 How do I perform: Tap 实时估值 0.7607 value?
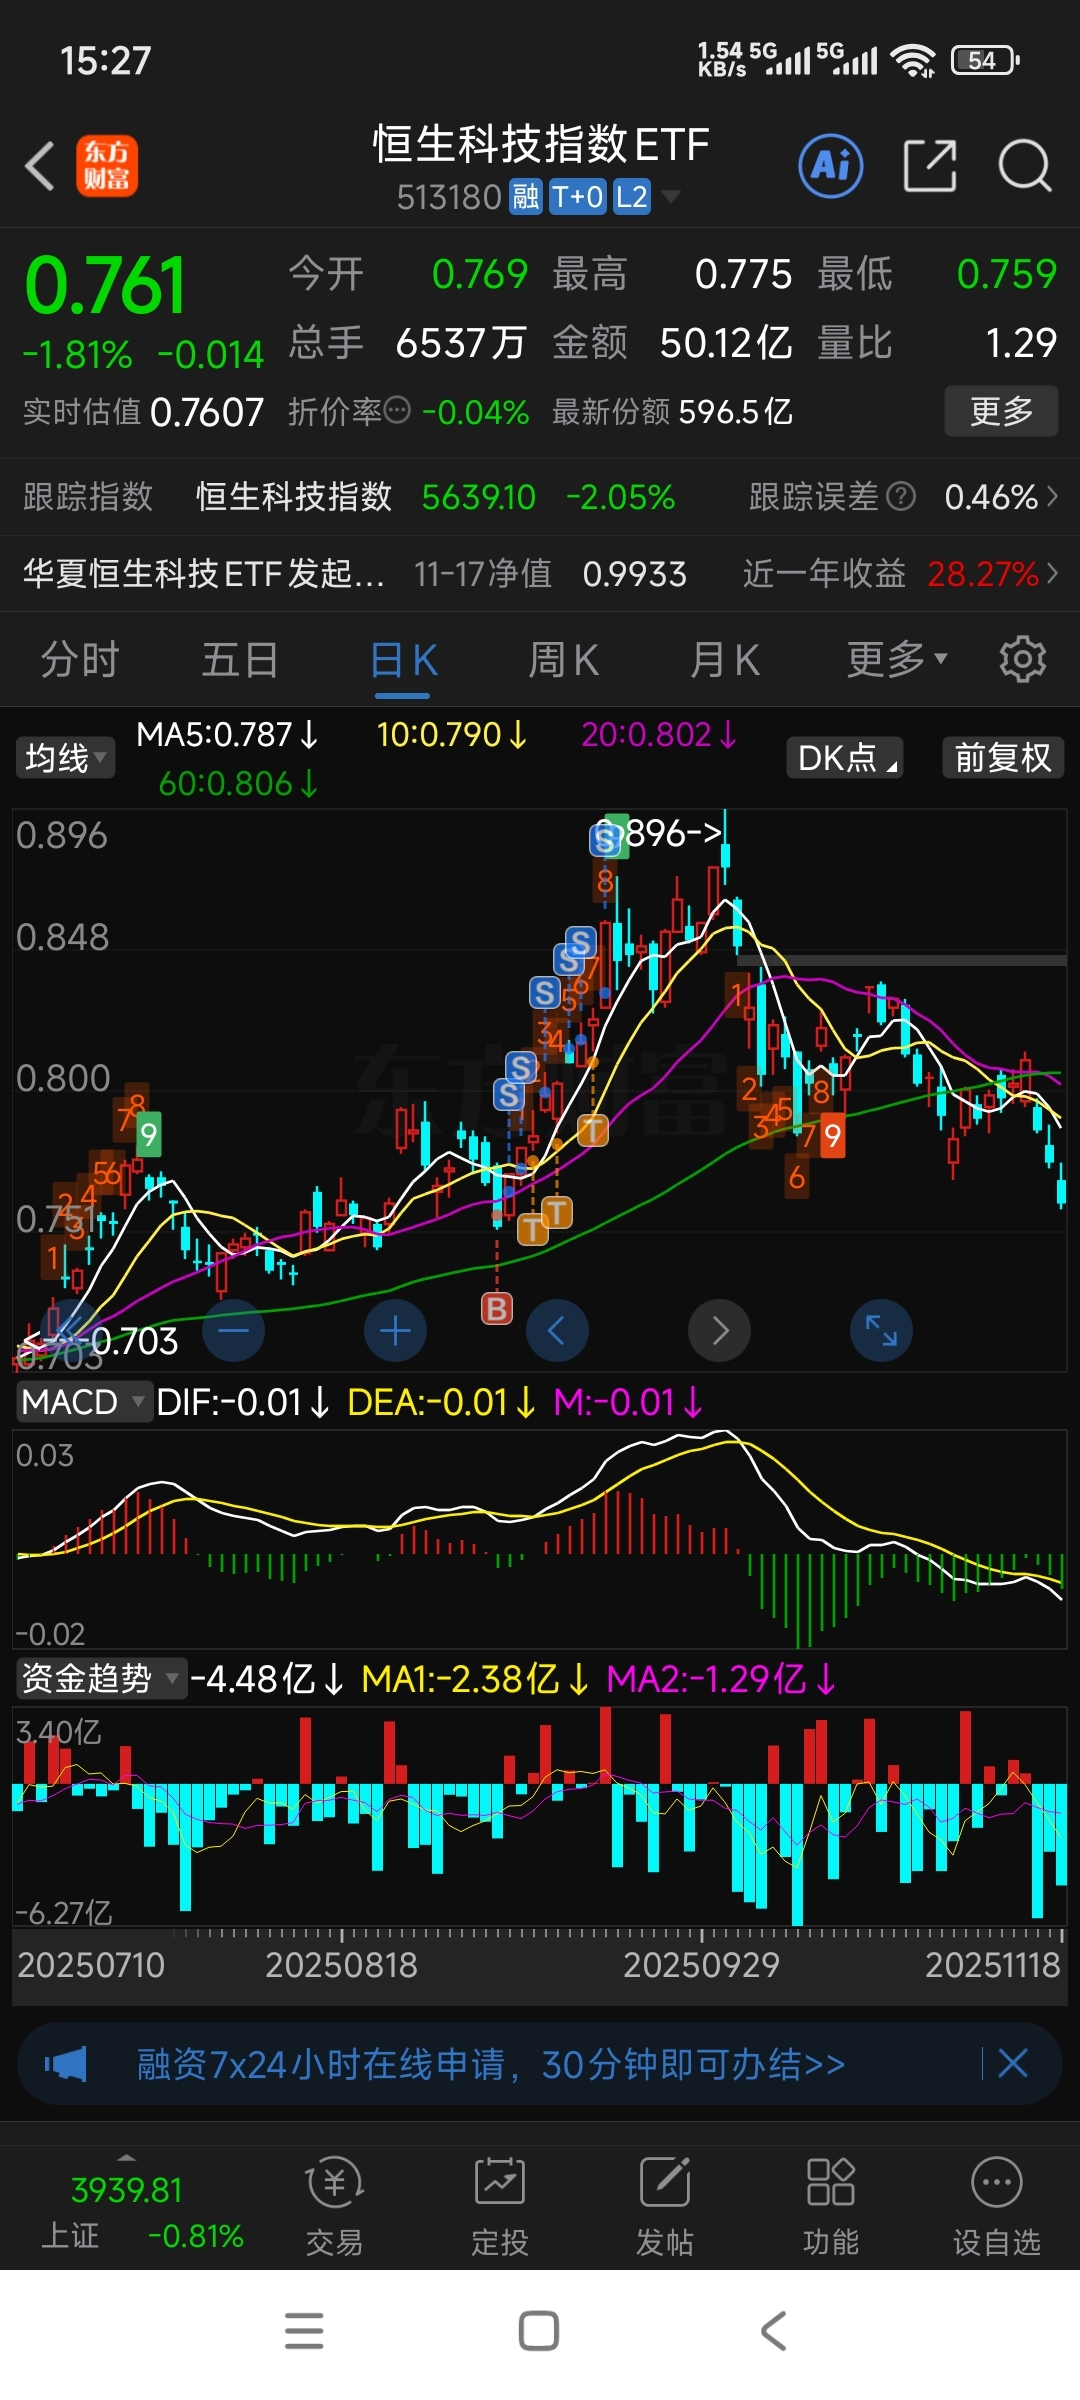[x=207, y=411]
